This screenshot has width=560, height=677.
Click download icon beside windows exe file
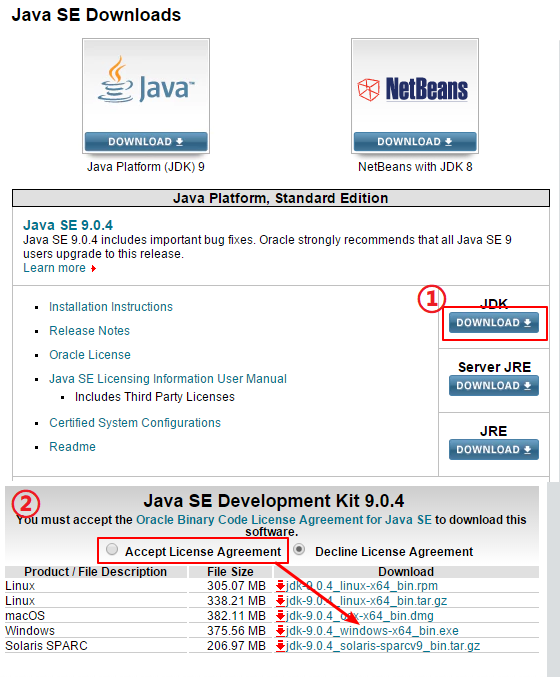point(280,631)
